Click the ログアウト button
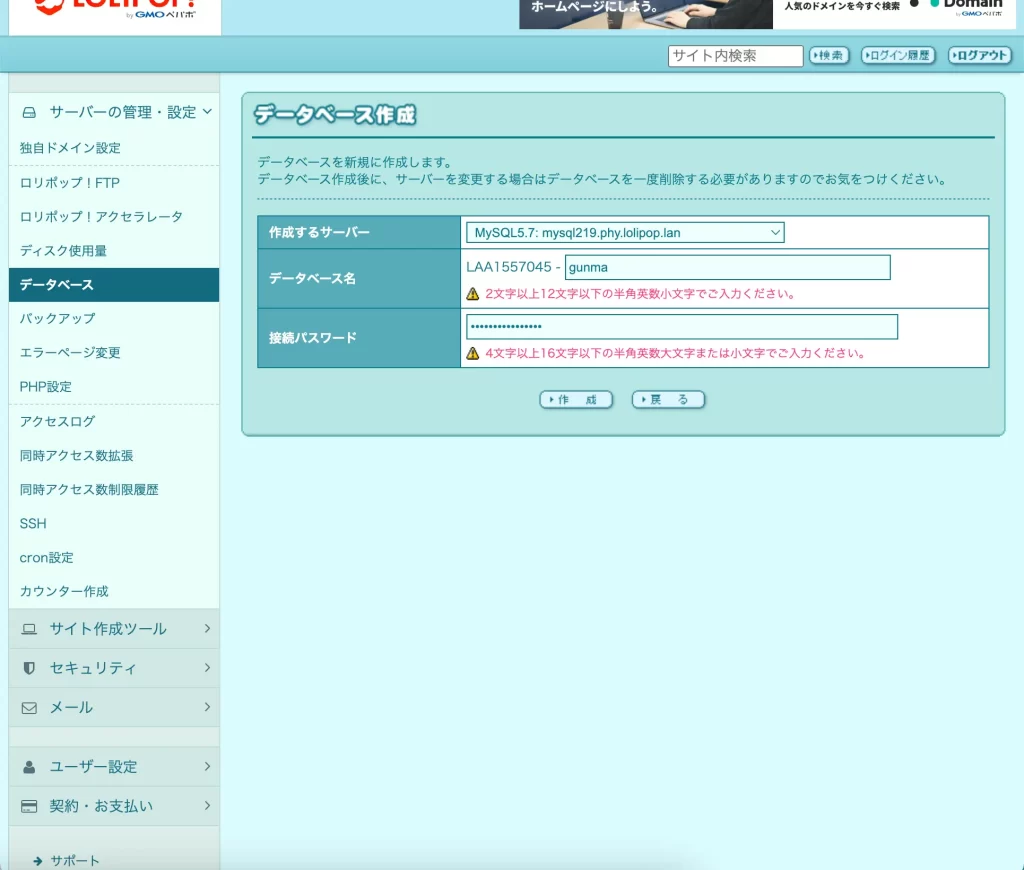The image size is (1024, 870). click(980, 56)
